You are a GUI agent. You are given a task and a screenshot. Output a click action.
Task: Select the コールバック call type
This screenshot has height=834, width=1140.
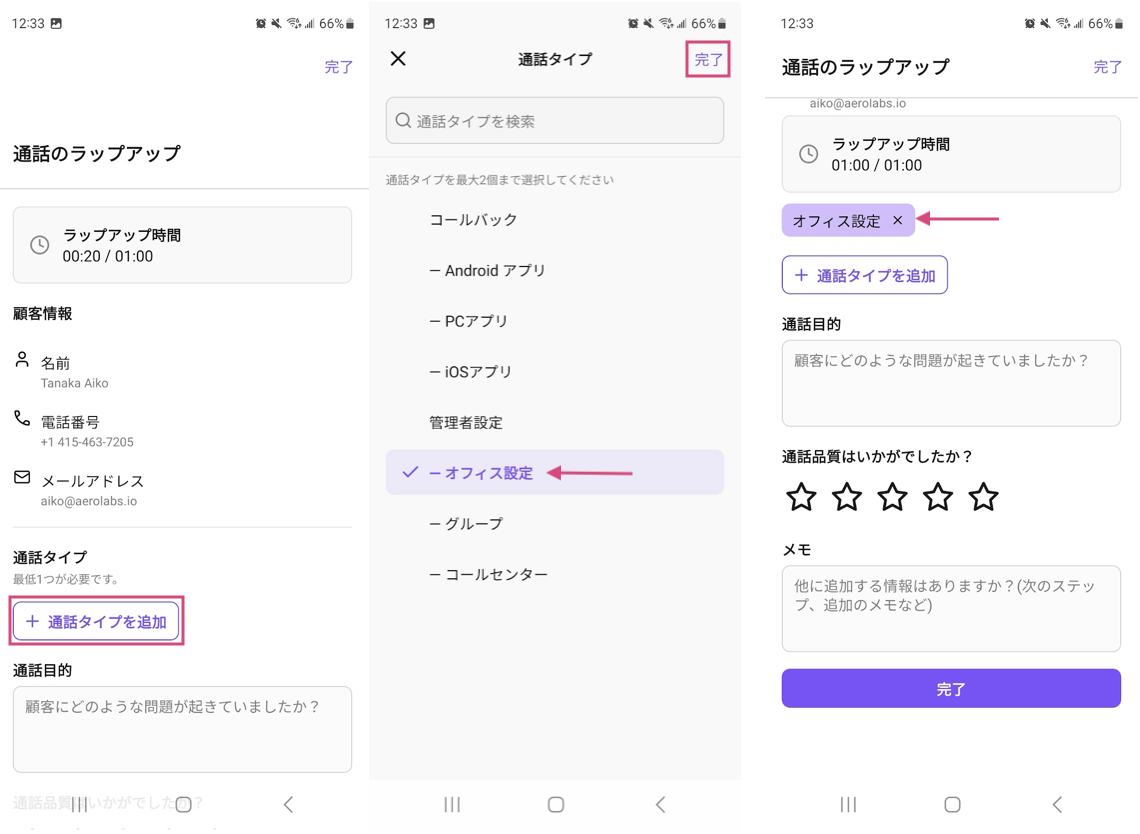[x=473, y=220]
